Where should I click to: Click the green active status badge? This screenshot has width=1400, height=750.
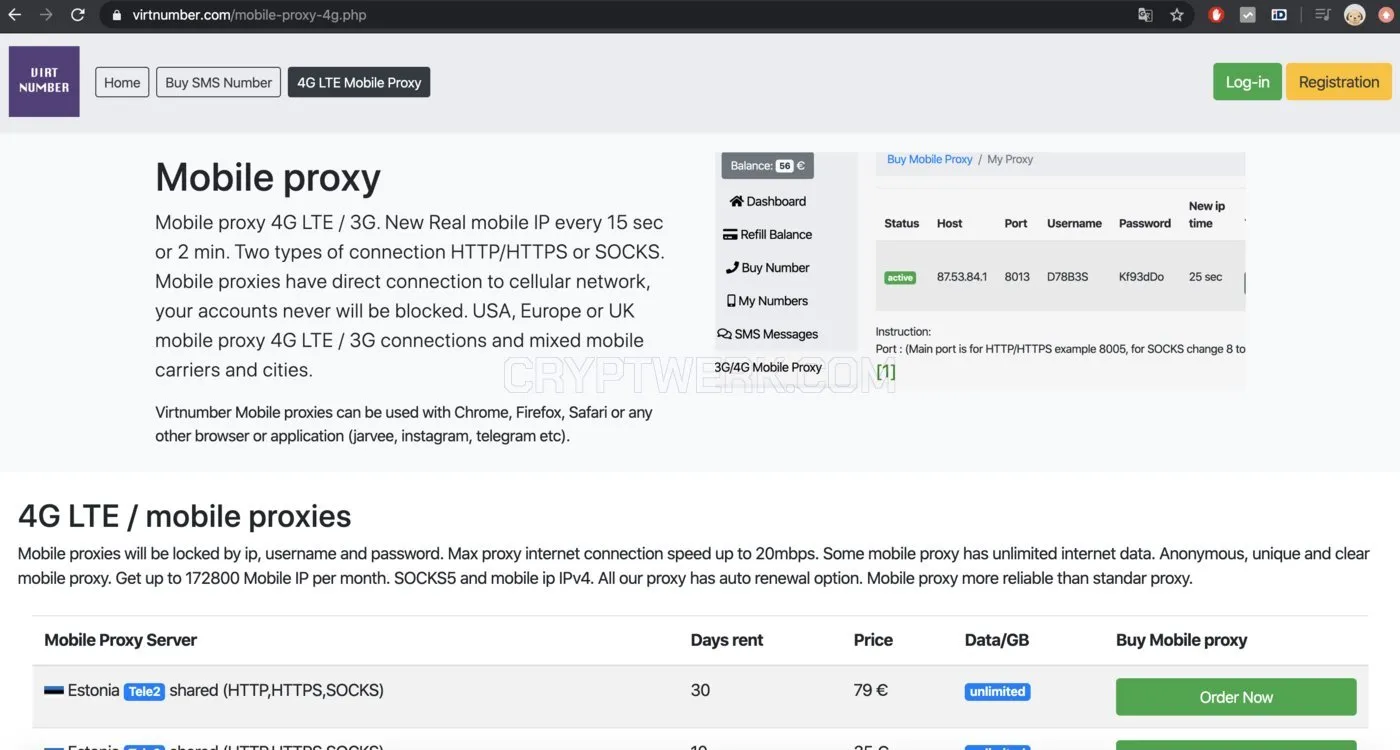(900, 277)
